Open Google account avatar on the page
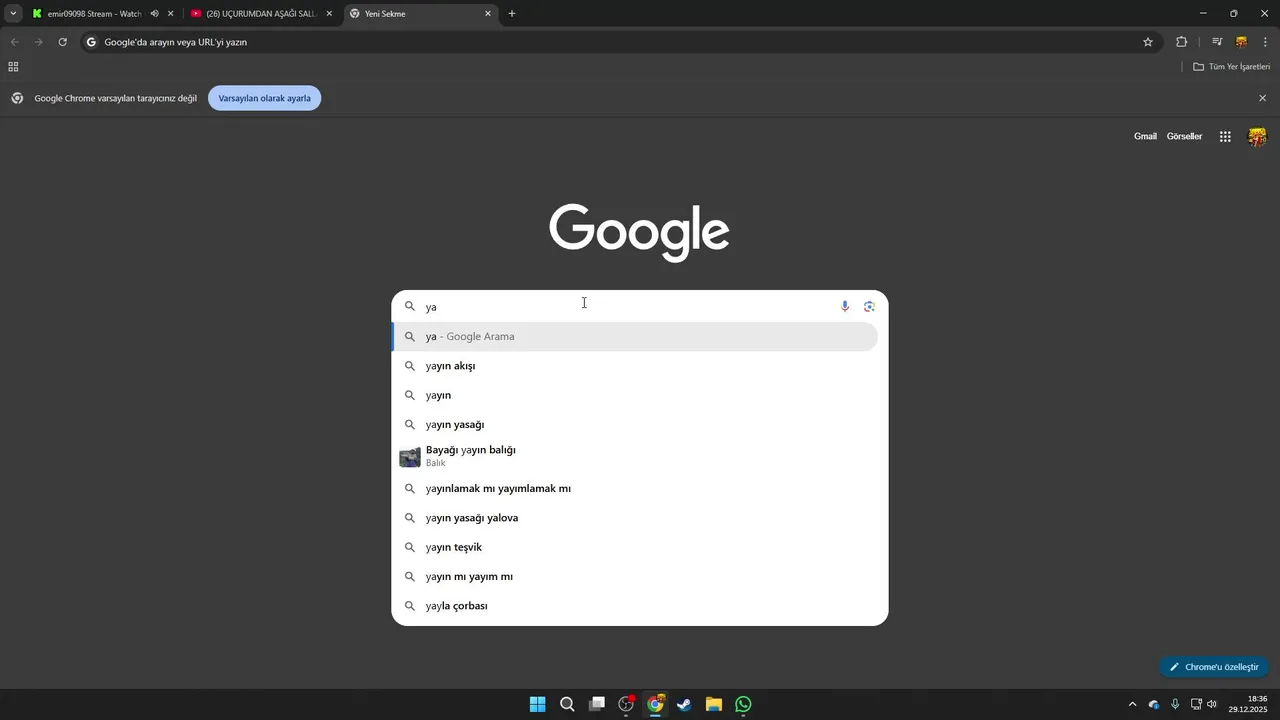 click(x=1257, y=137)
